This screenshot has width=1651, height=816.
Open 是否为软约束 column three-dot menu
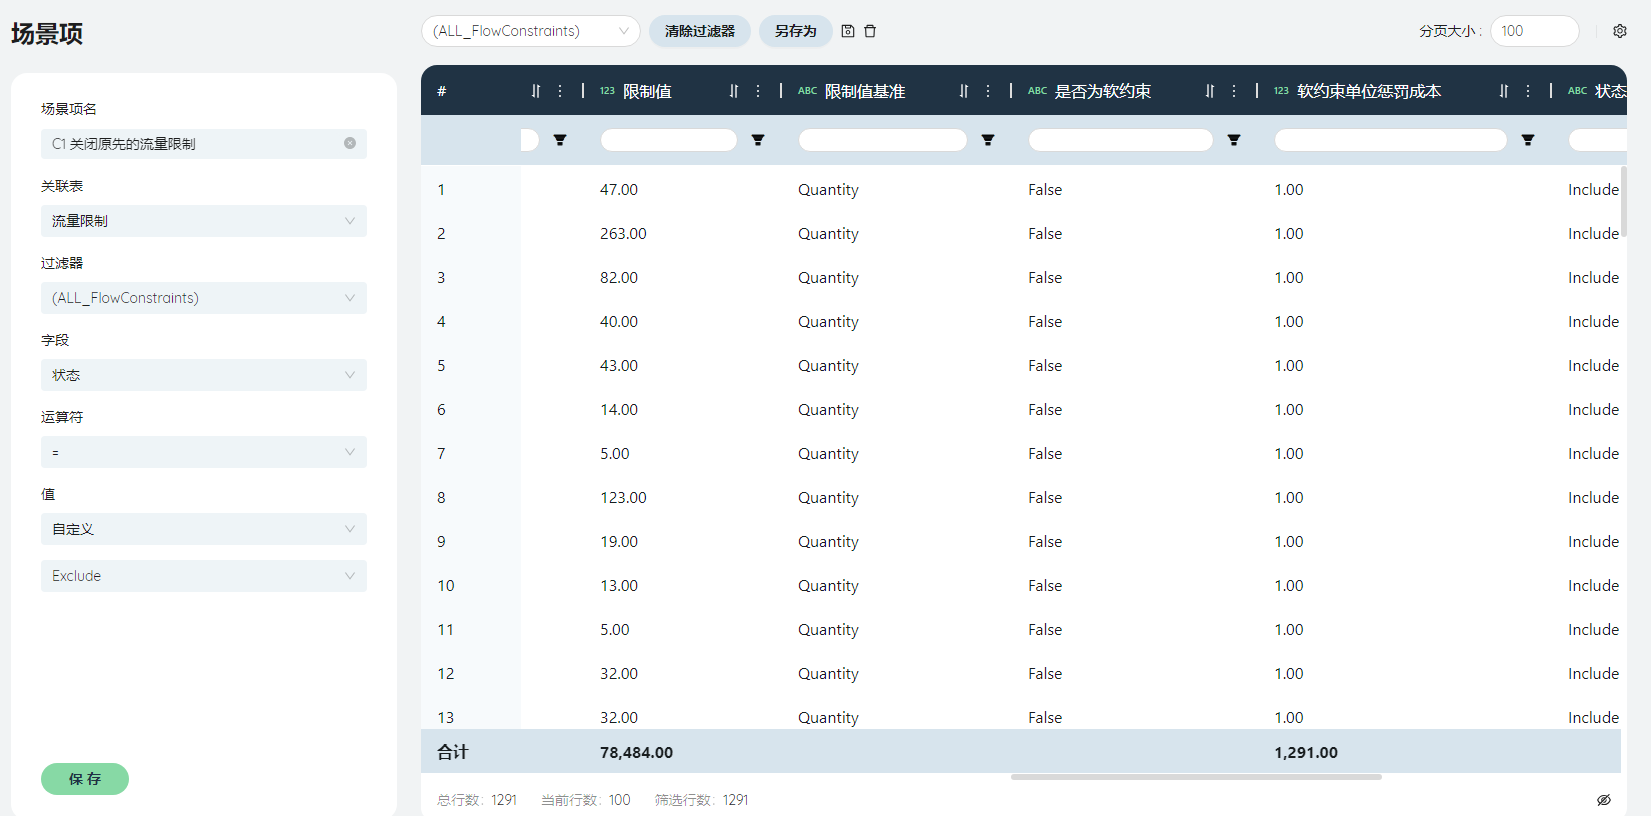click(x=1234, y=91)
